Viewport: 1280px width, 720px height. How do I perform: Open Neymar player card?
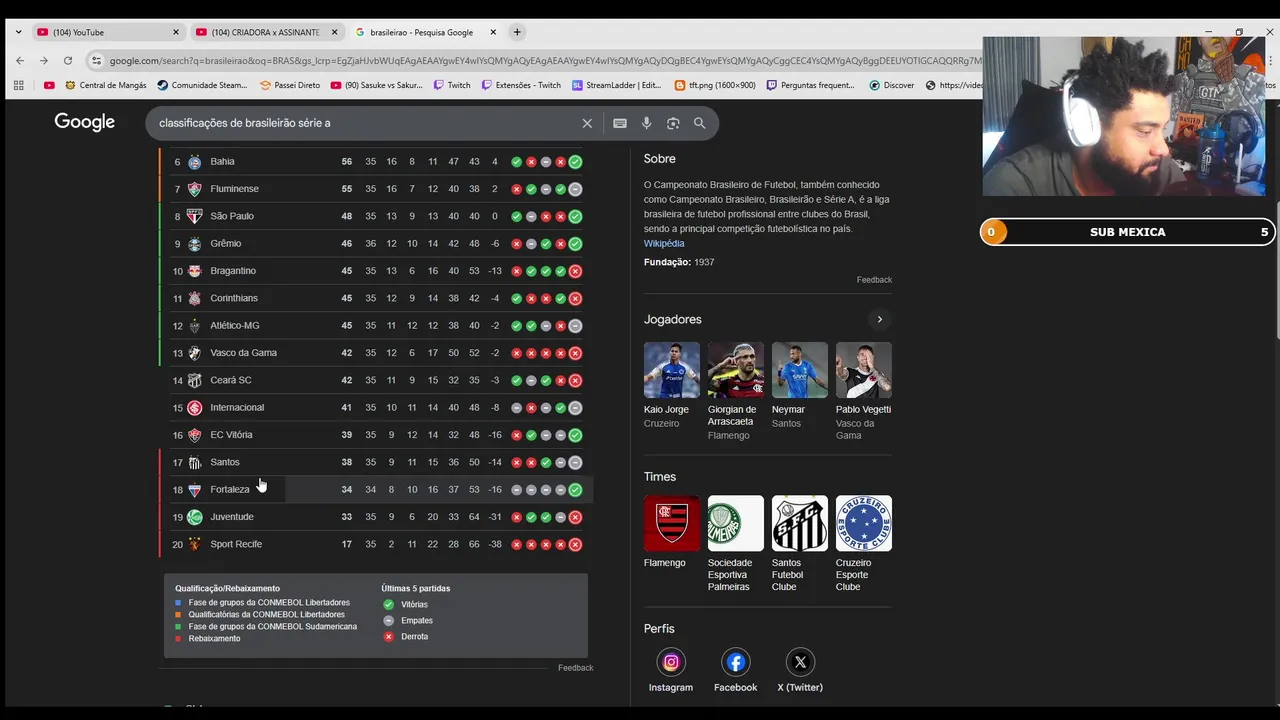[x=799, y=386]
